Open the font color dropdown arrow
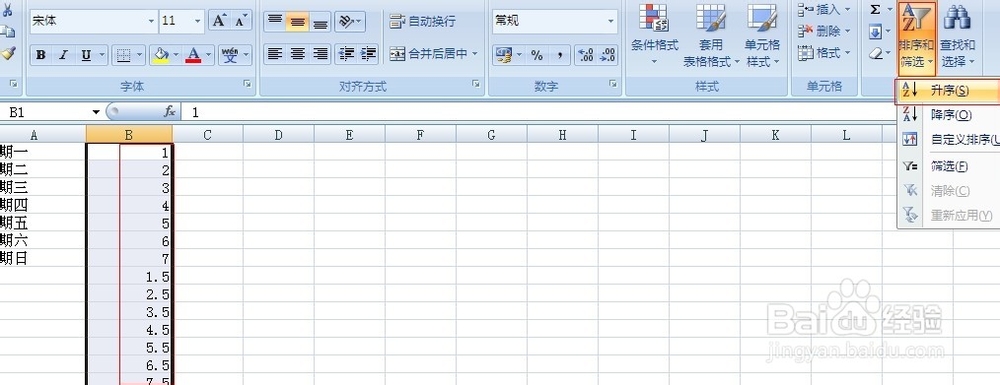The width and height of the screenshot is (1000, 385). pos(210,55)
